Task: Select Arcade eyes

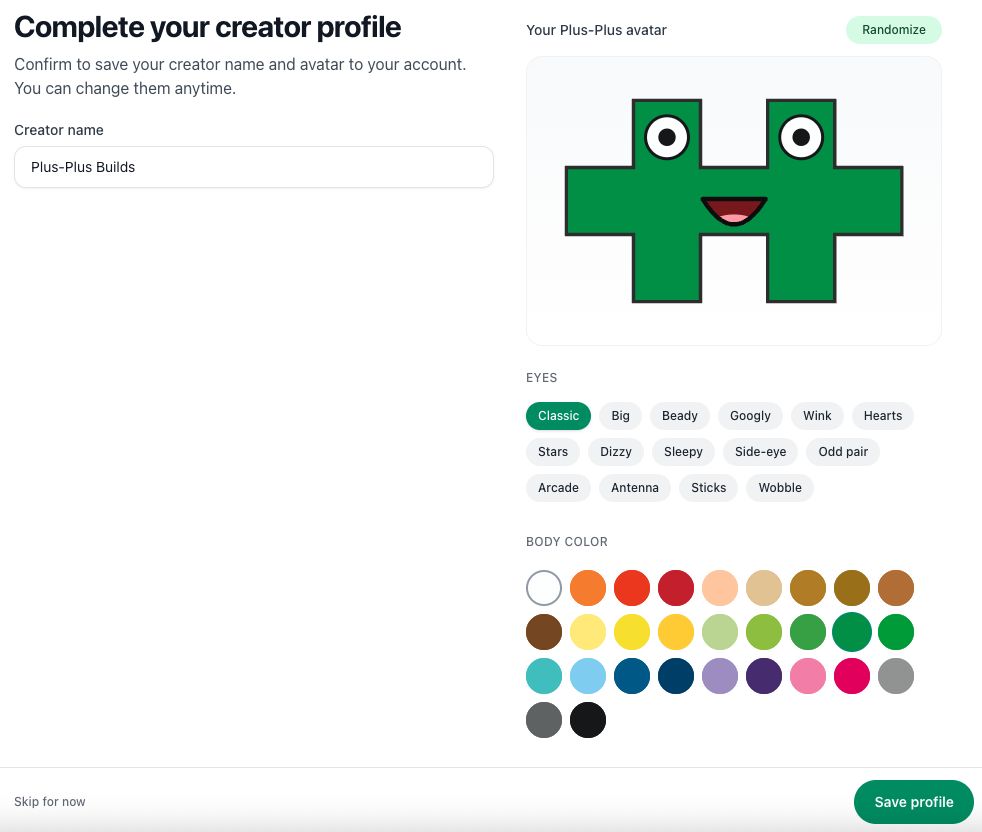Action: pyautogui.click(x=558, y=488)
